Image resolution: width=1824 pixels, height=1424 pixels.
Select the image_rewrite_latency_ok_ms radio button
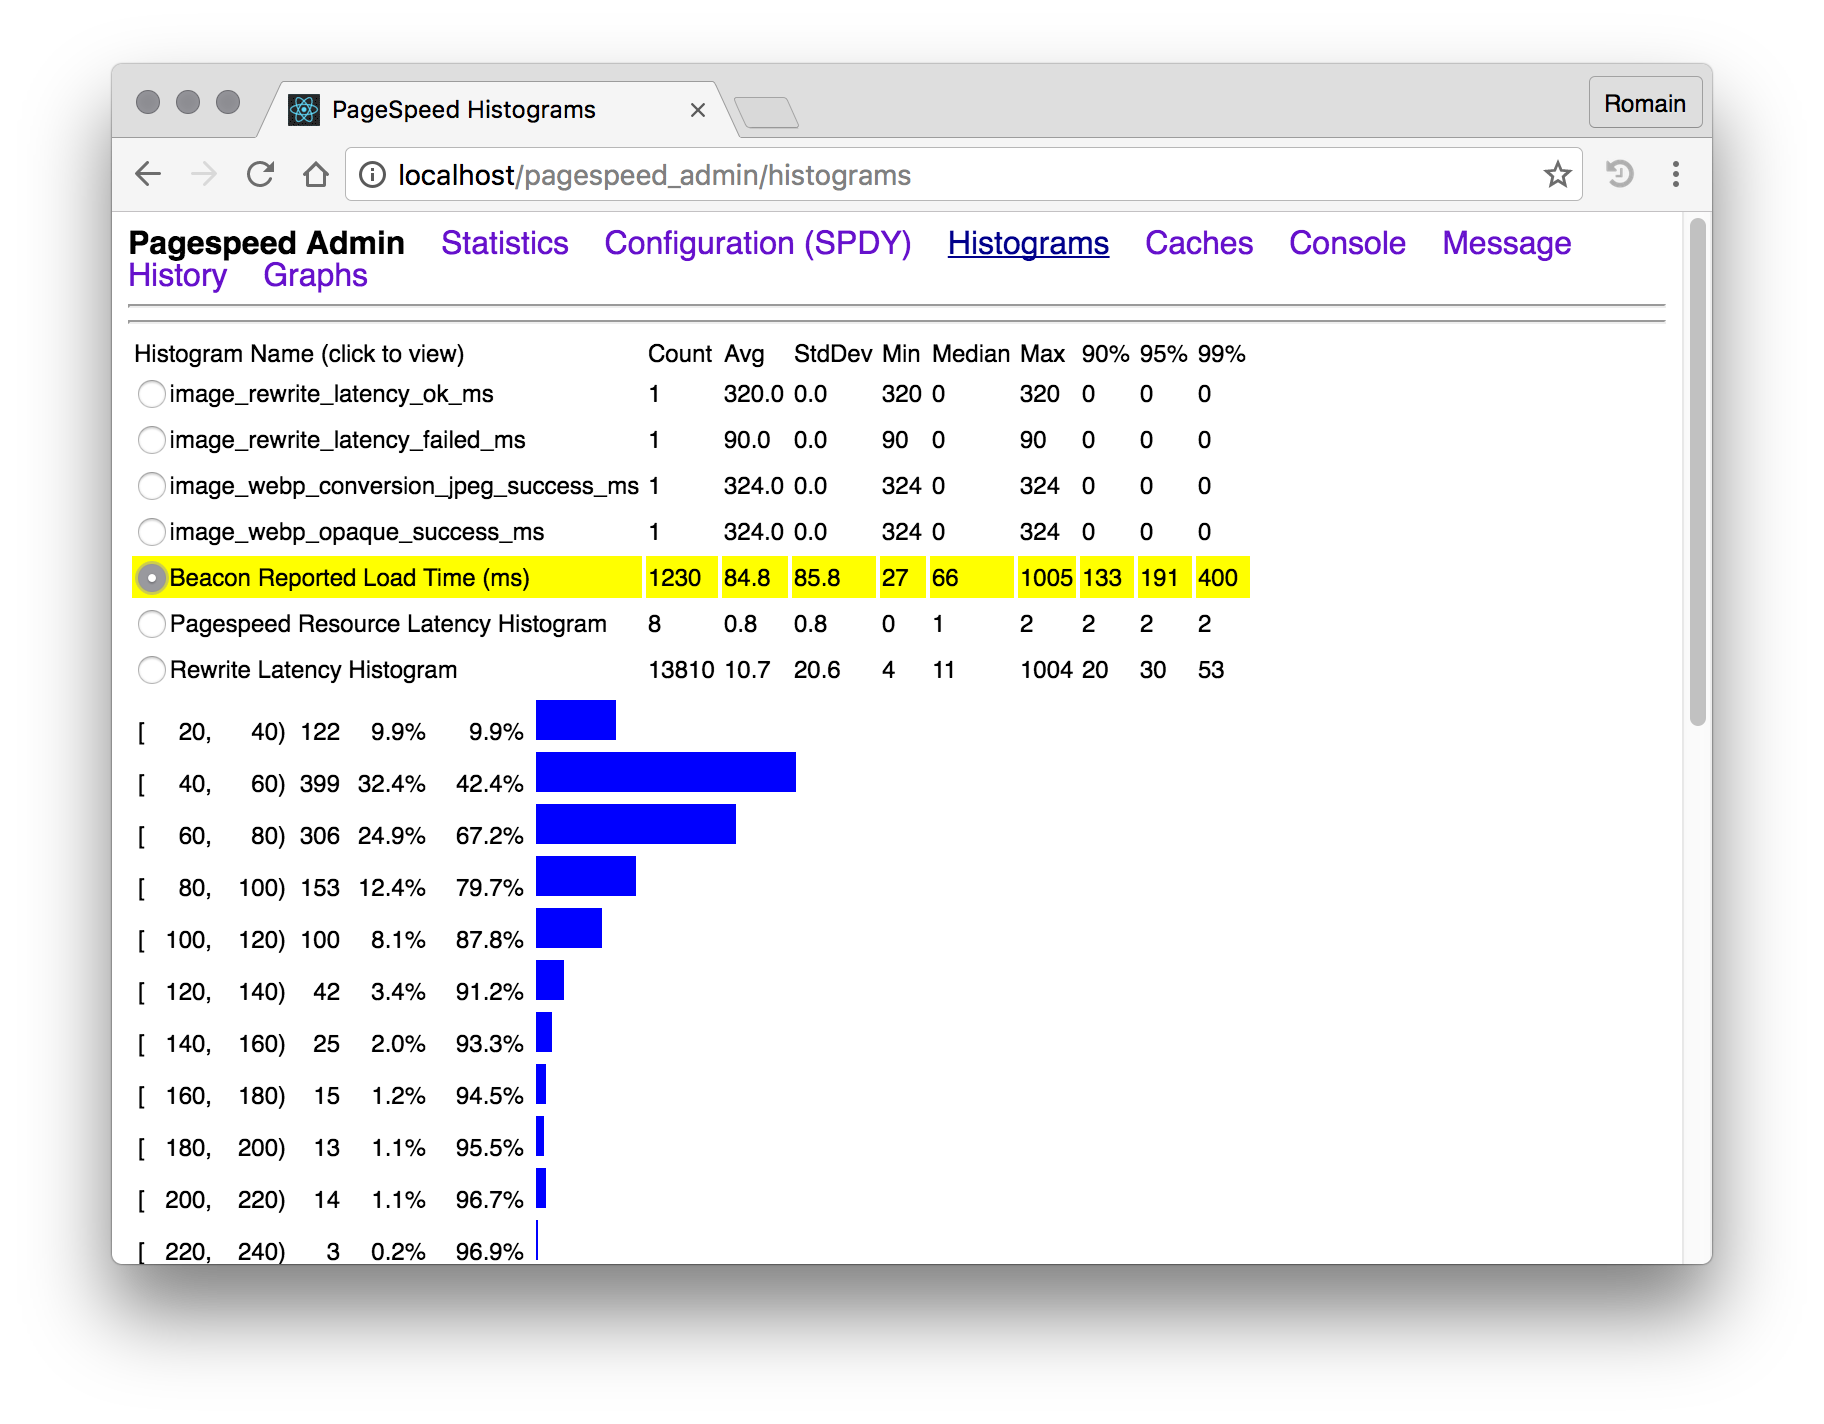click(152, 394)
